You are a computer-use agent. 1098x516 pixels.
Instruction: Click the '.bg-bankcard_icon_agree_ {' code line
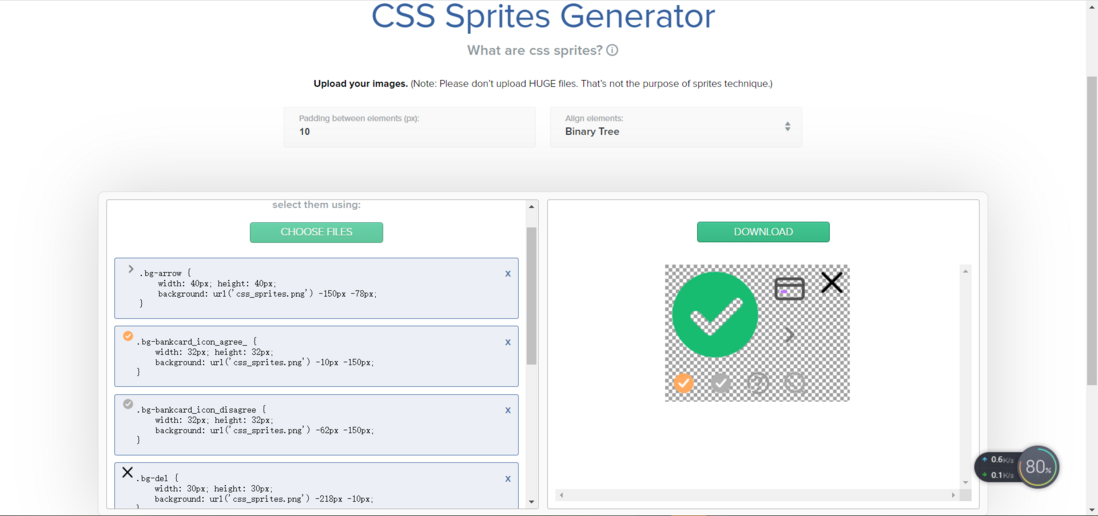(x=197, y=341)
